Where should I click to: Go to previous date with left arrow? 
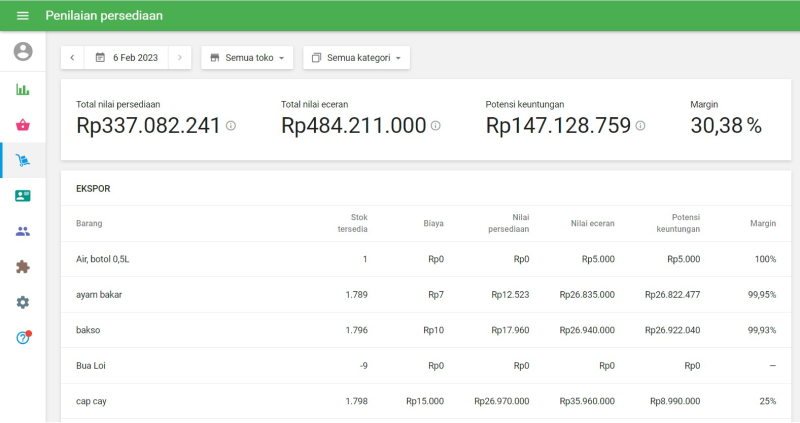72,58
